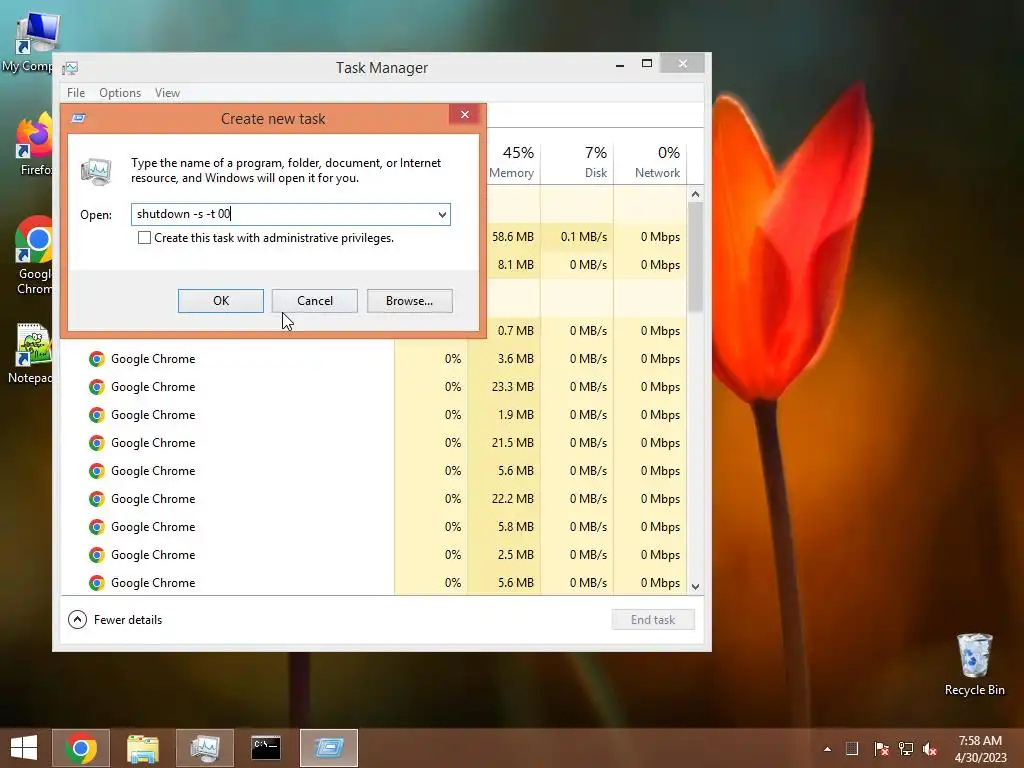Screen dimensions: 1024x768
Task: Sort processes by Network column
Action: point(650,161)
